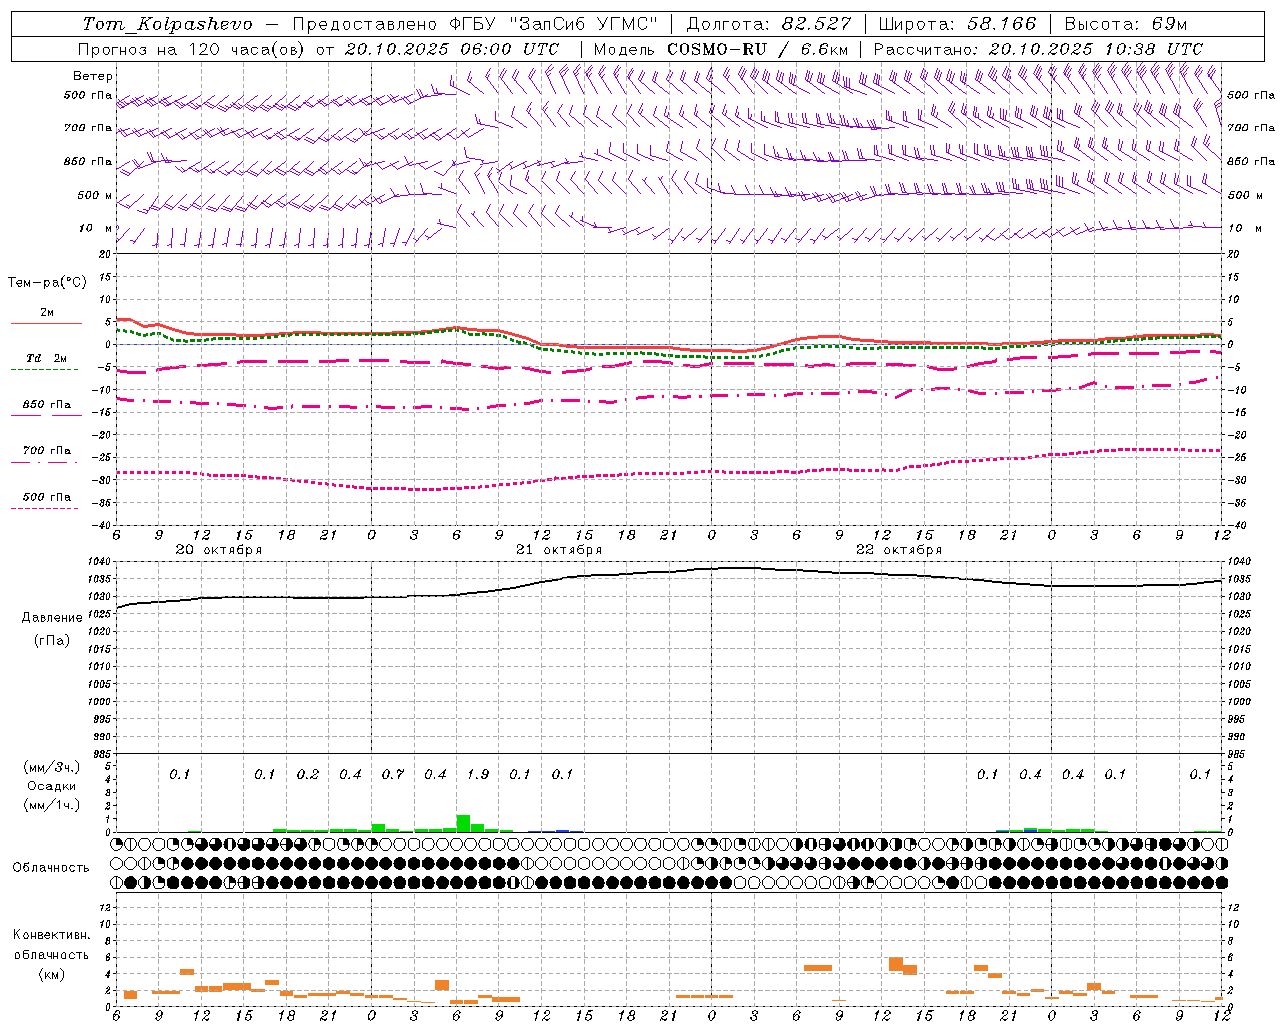
Task: Click the (мм/3ч.) unit label
Action: (50, 767)
